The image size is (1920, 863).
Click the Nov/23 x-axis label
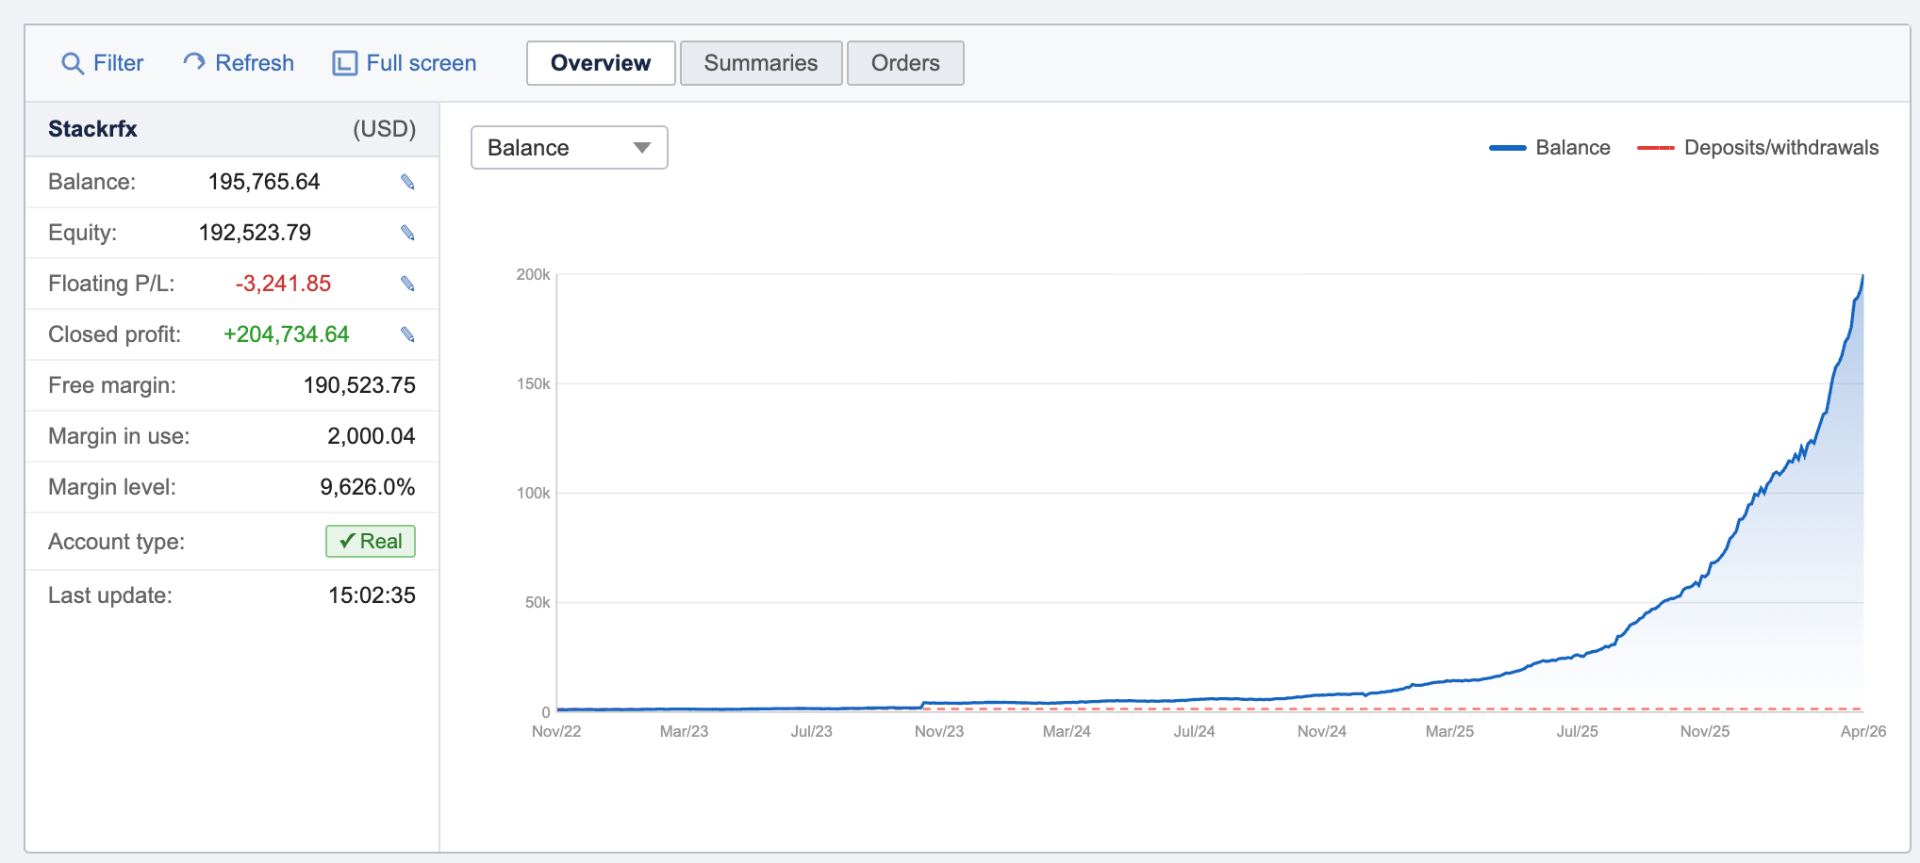939,732
